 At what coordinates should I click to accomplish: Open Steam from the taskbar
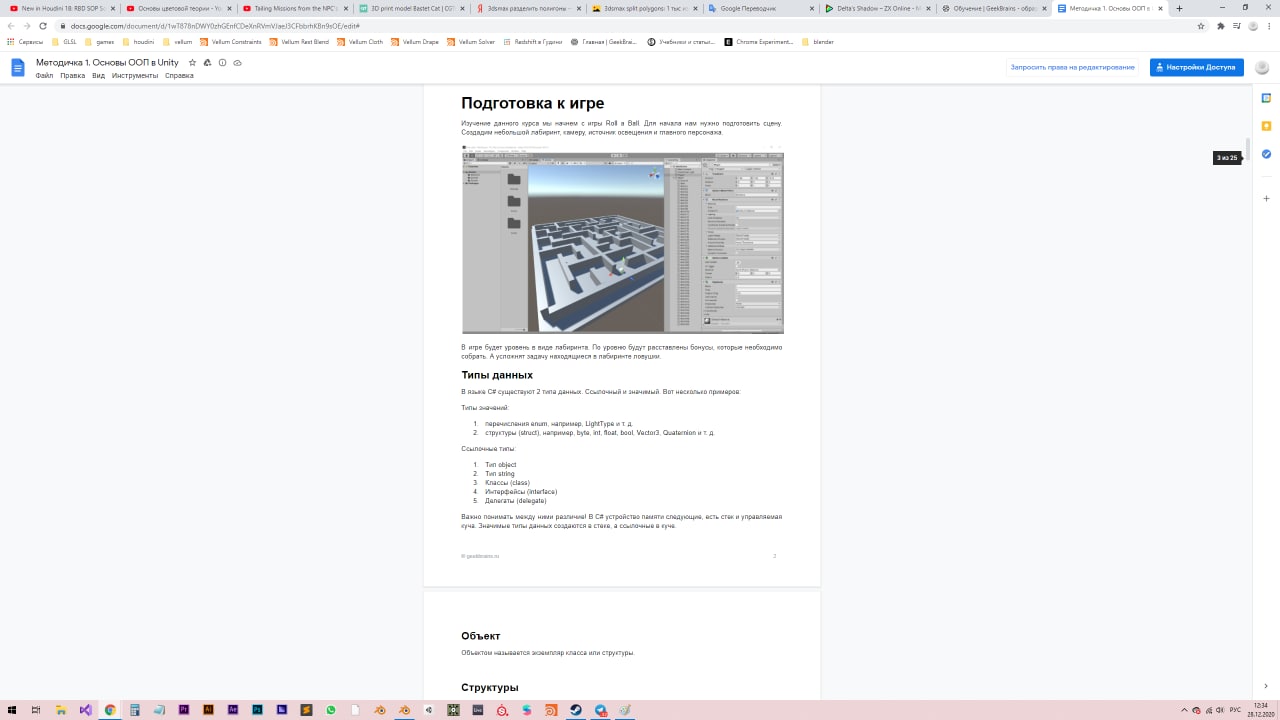click(575, 710)
